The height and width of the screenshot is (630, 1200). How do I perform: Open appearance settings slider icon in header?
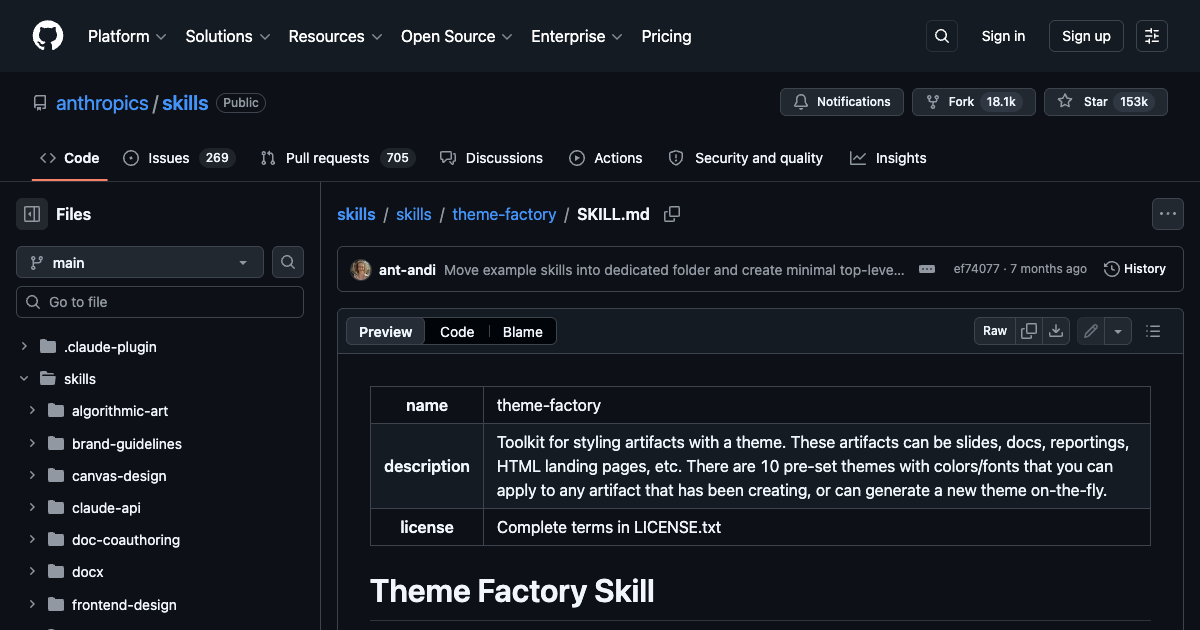coord(1152,36)
